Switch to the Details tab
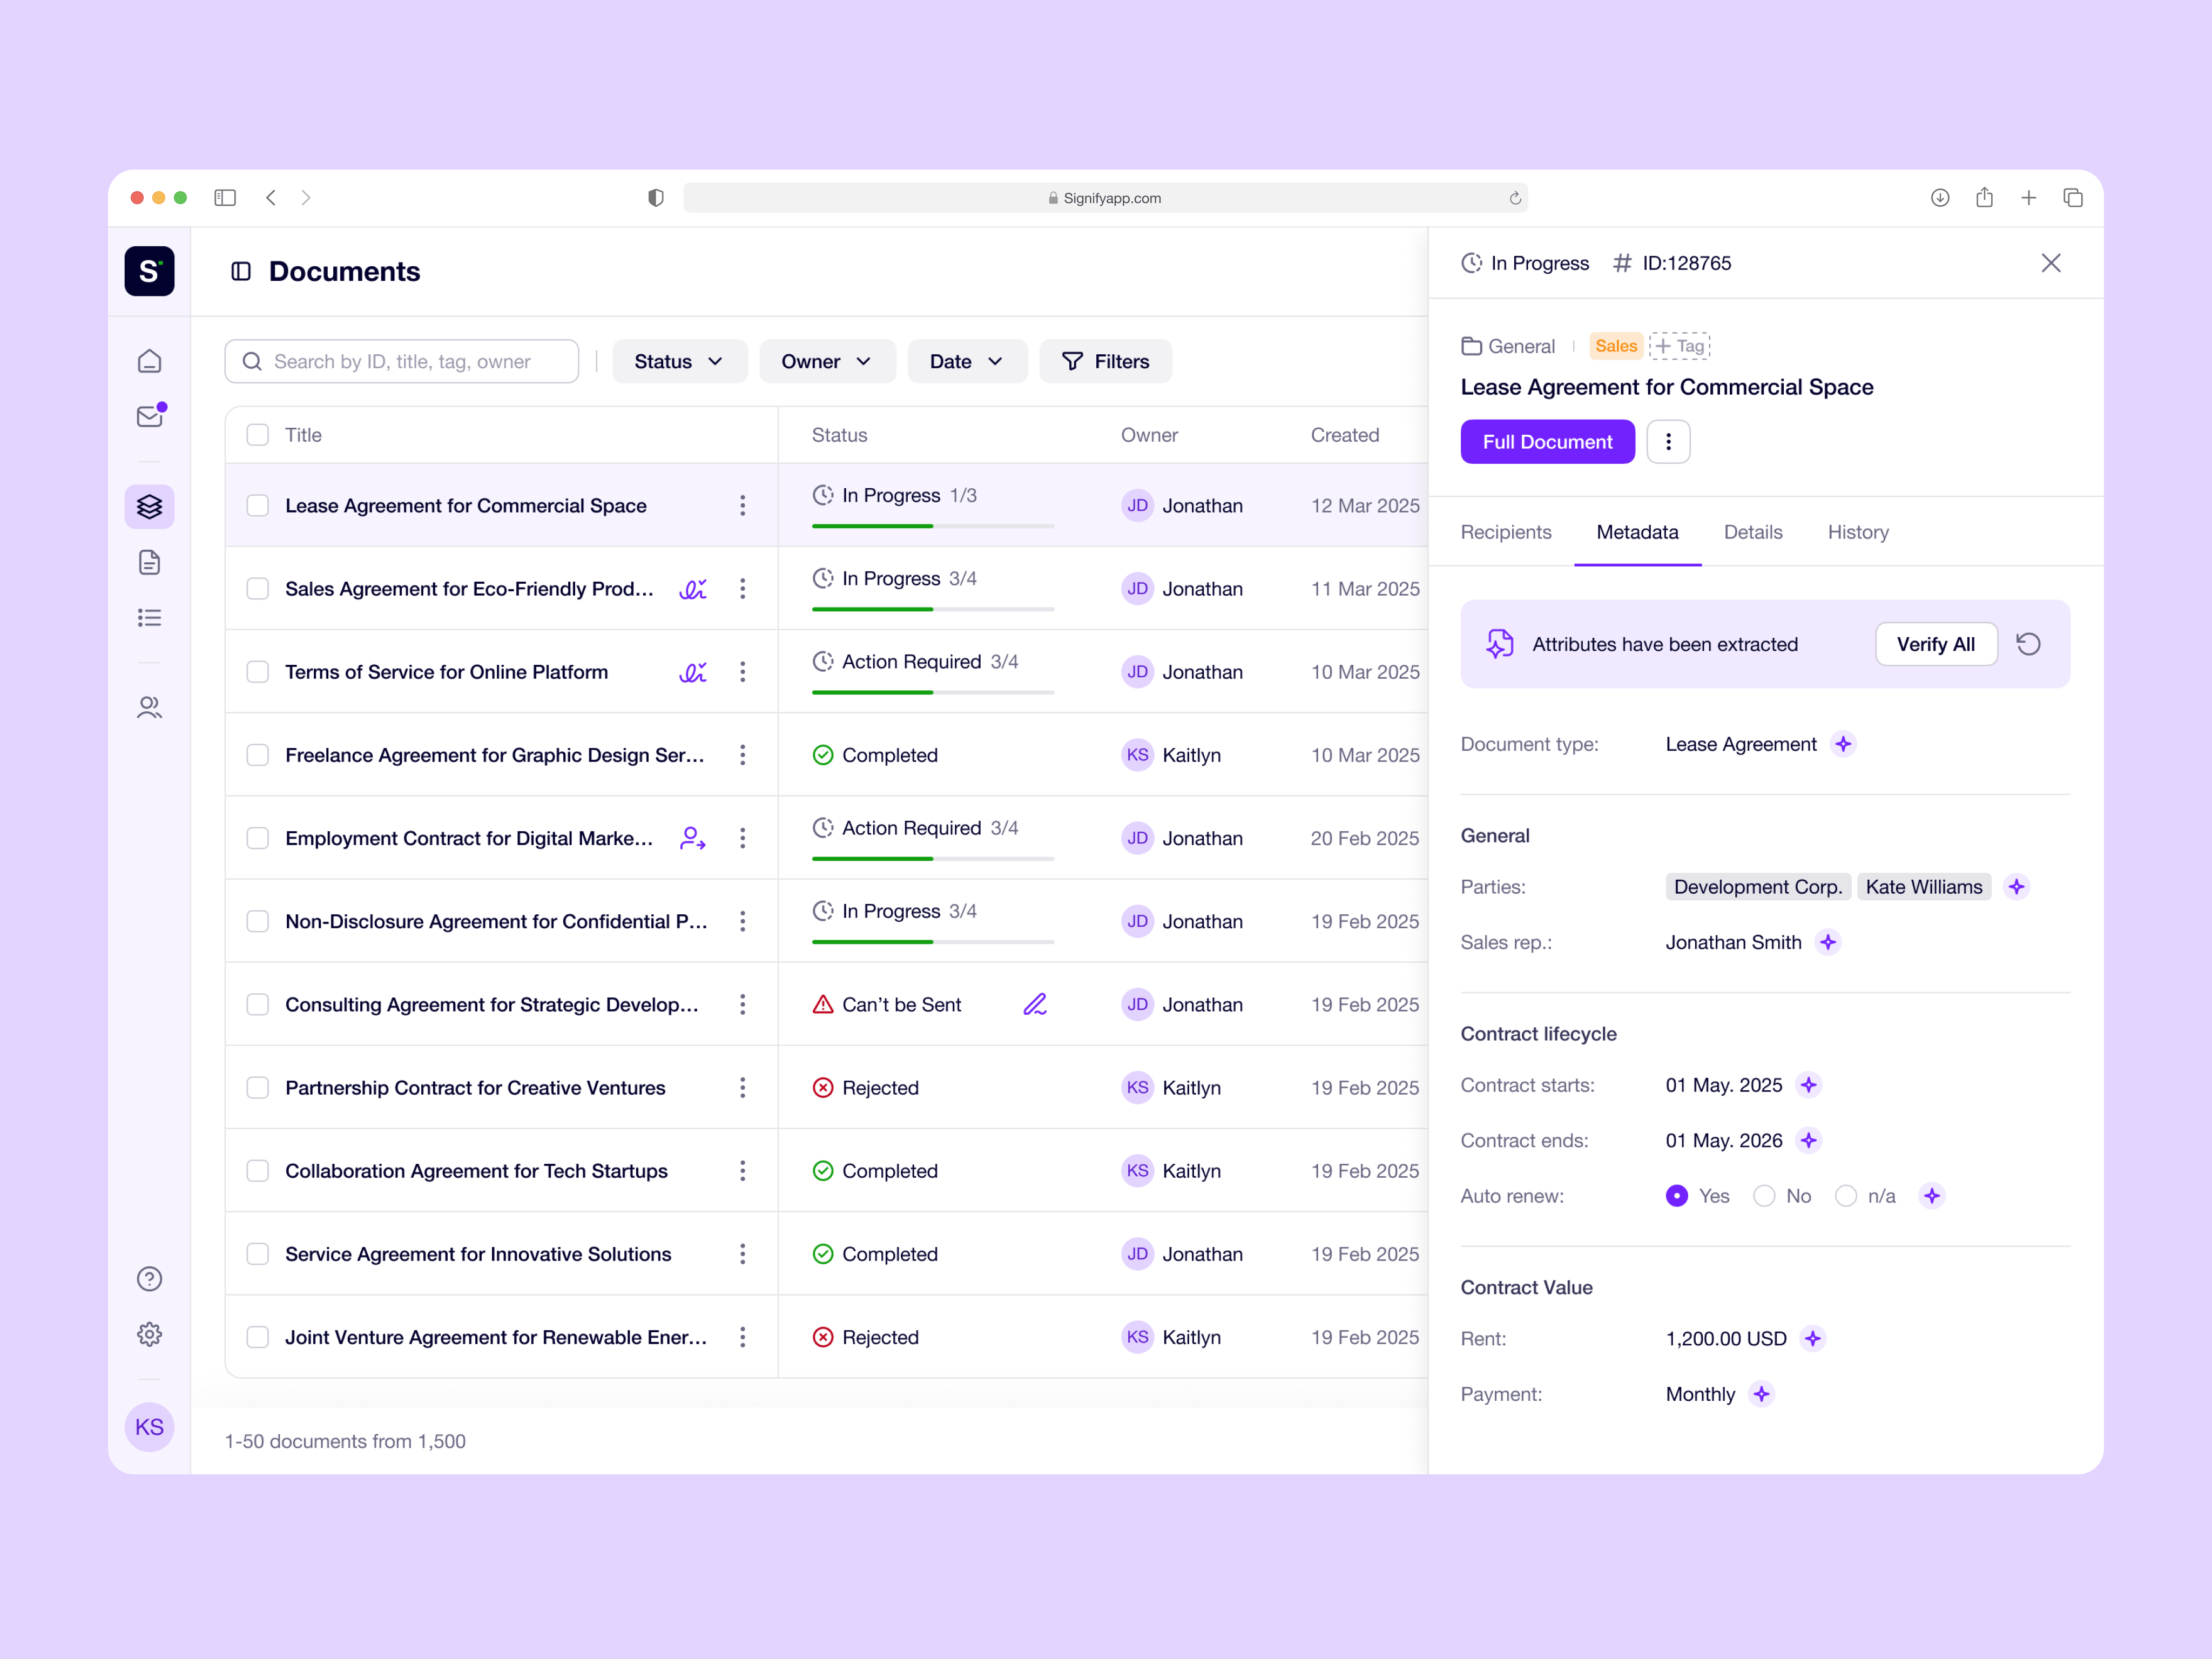The width and height of the screenshot is (2212, 1659). [x=1753, y=532]
